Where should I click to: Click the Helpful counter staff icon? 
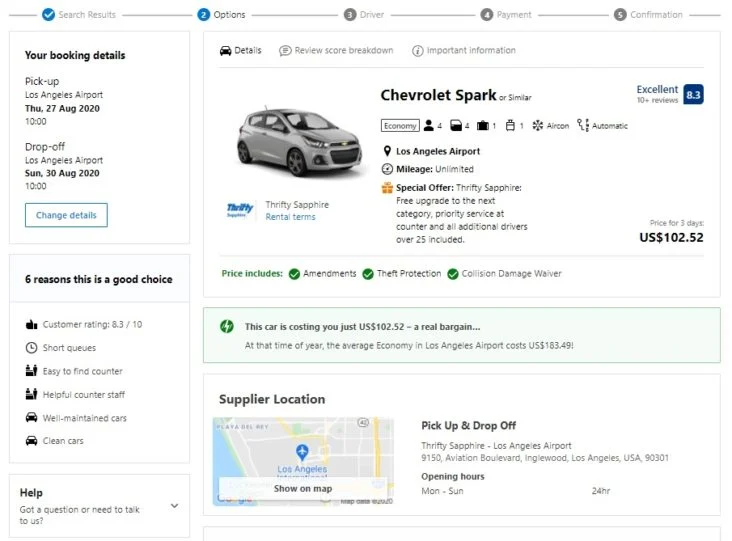pos(31,394)
